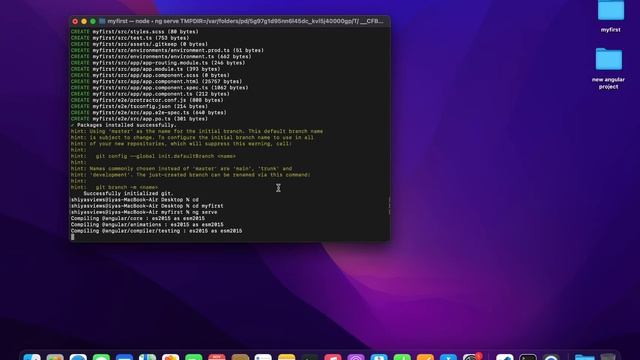Click the 'app.module.ts' CREATE line
Viewport: 640px width, 360px height.
pos(145,69)
